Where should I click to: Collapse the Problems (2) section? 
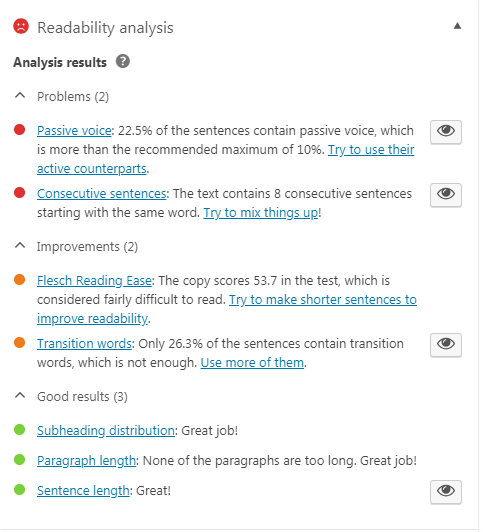[20, 96]
